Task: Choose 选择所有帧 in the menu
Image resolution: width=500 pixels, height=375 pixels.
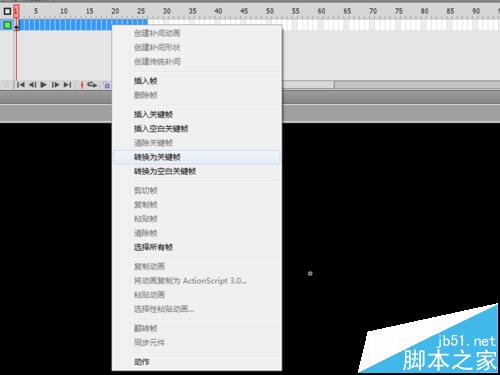Action: (197, 247)
